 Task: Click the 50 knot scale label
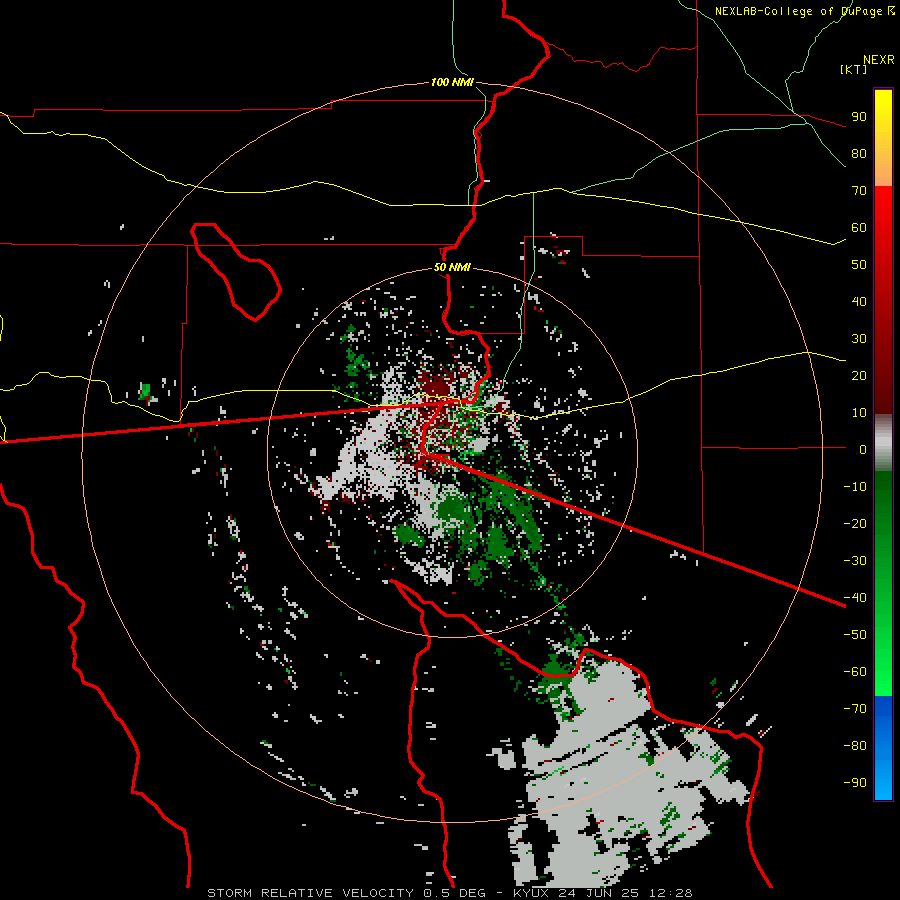(859, 265)
